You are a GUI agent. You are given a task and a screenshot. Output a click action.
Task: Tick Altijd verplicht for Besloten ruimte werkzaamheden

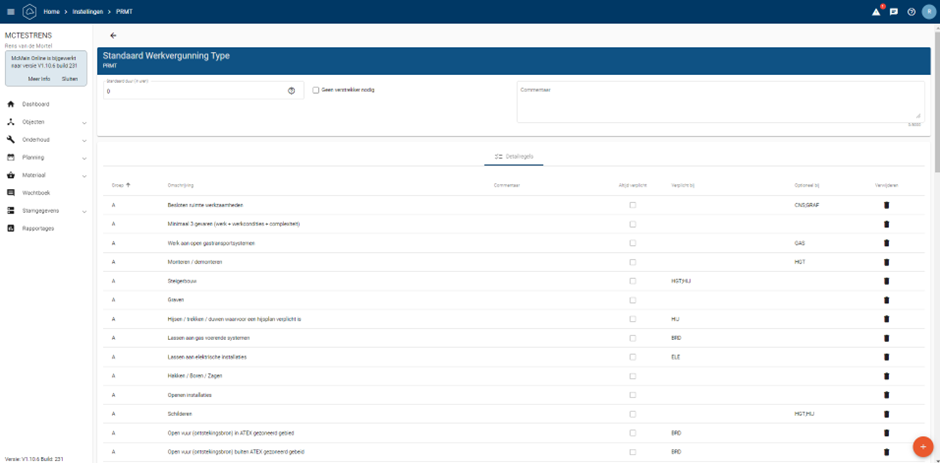pyautogui.click(x=632, y=205)
